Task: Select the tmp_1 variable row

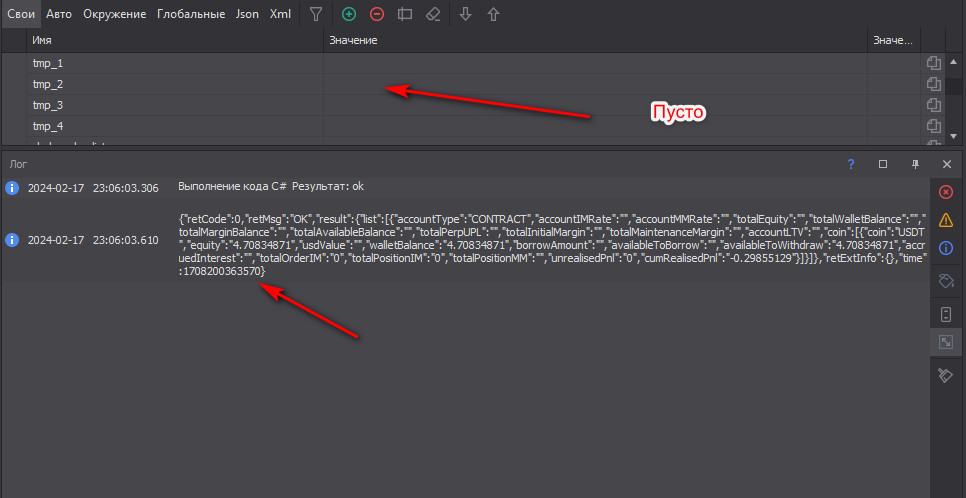Action: pyautogui.click(x=473, y=63)
